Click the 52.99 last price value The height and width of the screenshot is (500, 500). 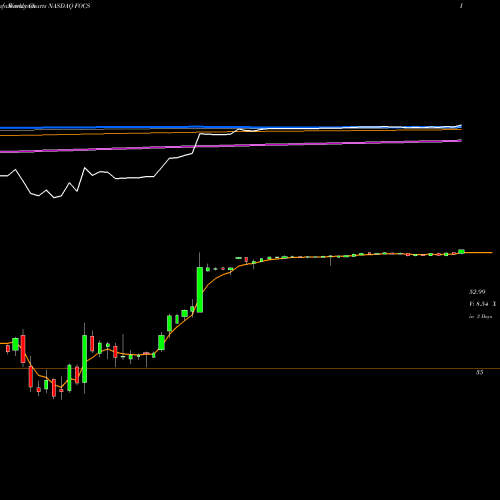pos(477,292)
